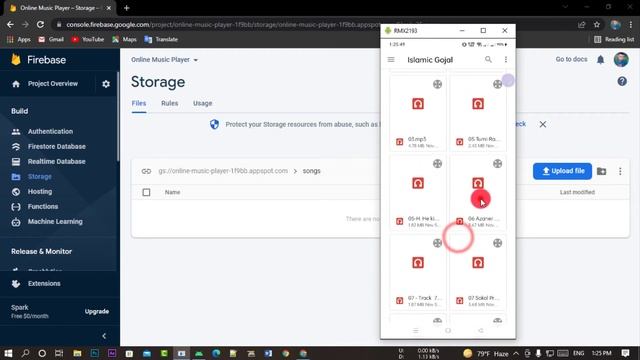Viewport: 640px width, 360px height.
Task: Open Firebase notifications bell
Action: (600, 60)
